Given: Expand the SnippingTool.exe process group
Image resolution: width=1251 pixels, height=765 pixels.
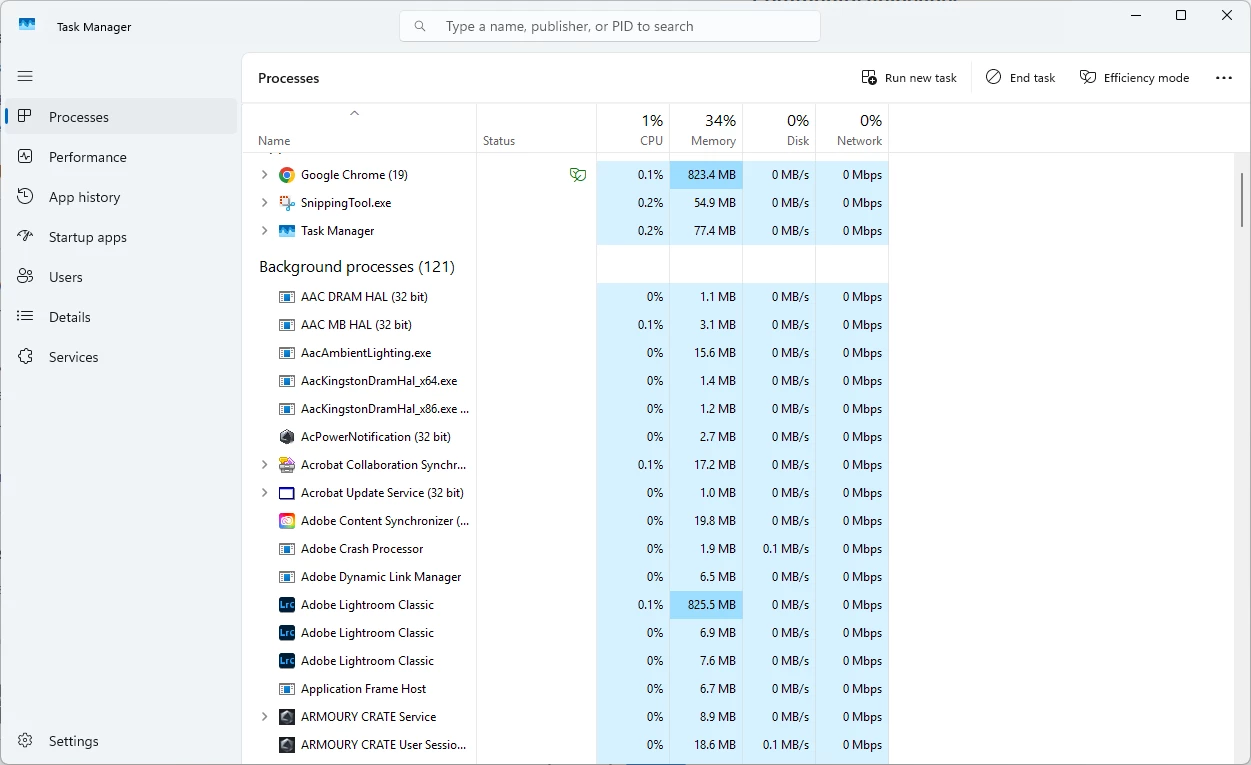Looking at the screenshot, I should (264, 203).
